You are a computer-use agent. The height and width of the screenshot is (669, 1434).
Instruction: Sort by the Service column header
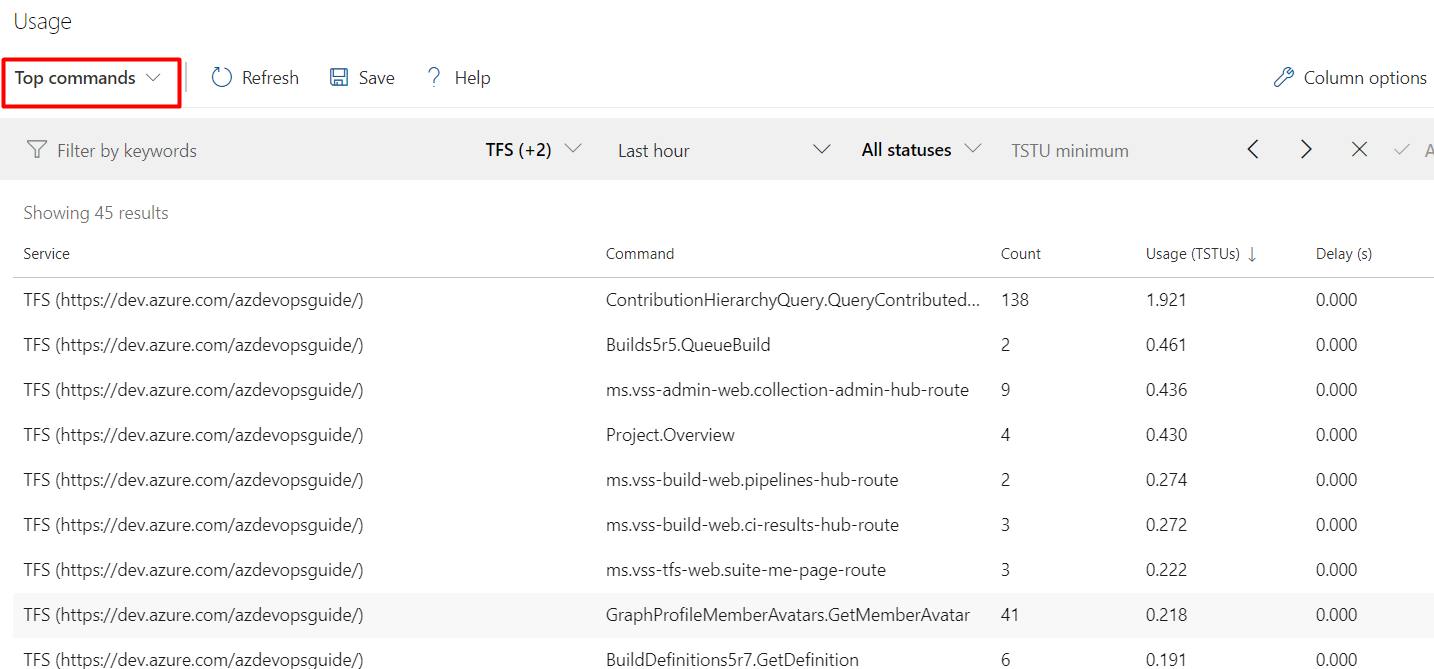[47, 254]
